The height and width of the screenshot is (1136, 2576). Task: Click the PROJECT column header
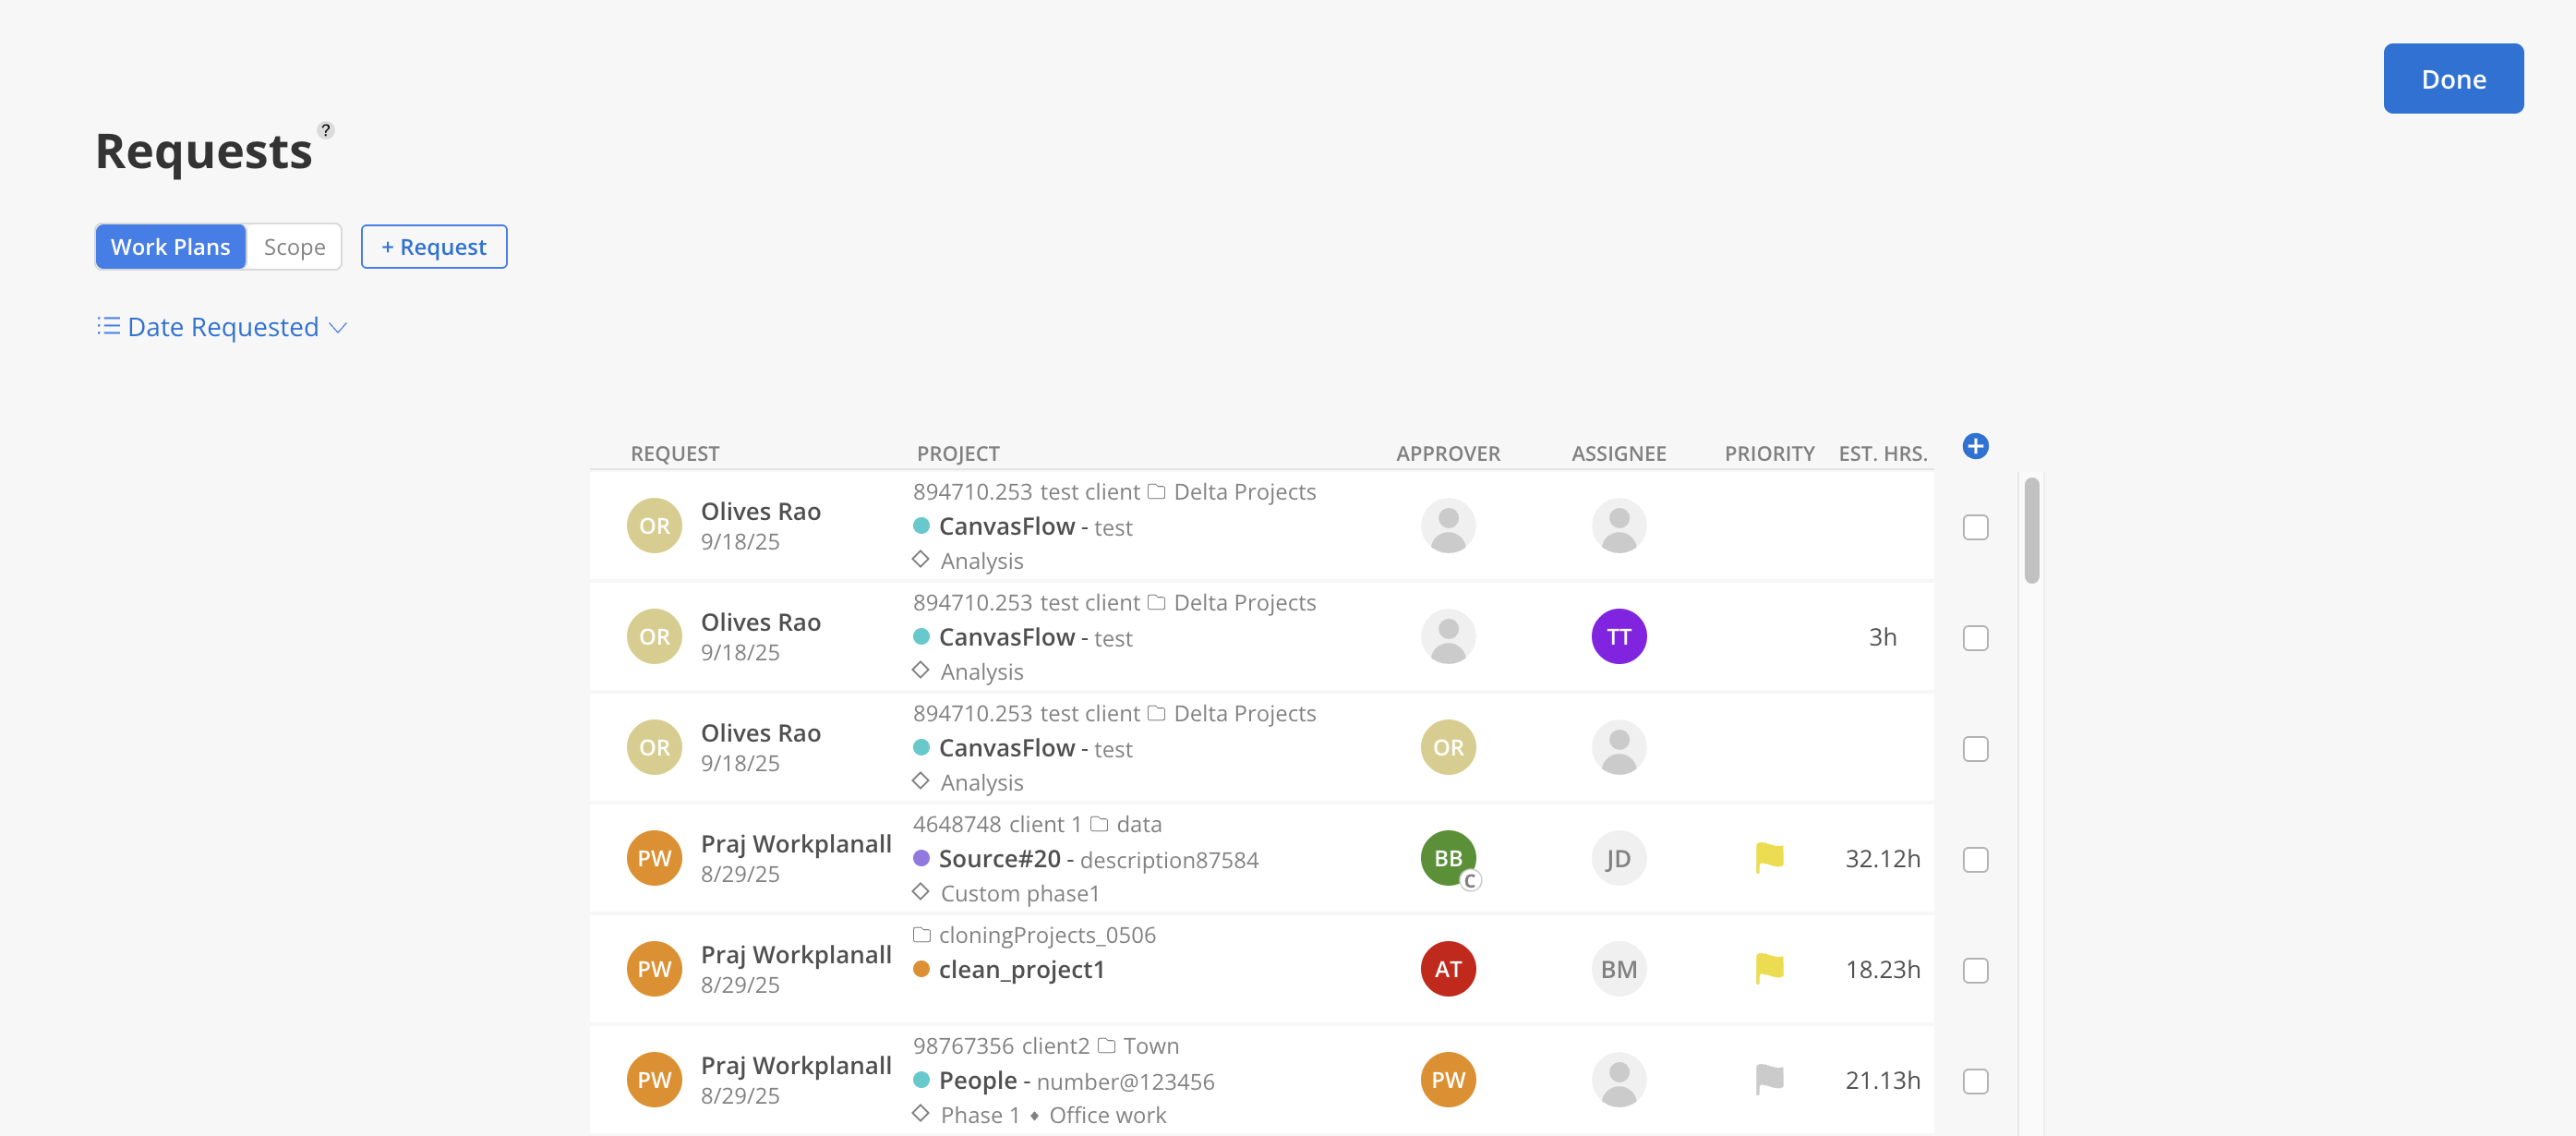coord(958,454)
